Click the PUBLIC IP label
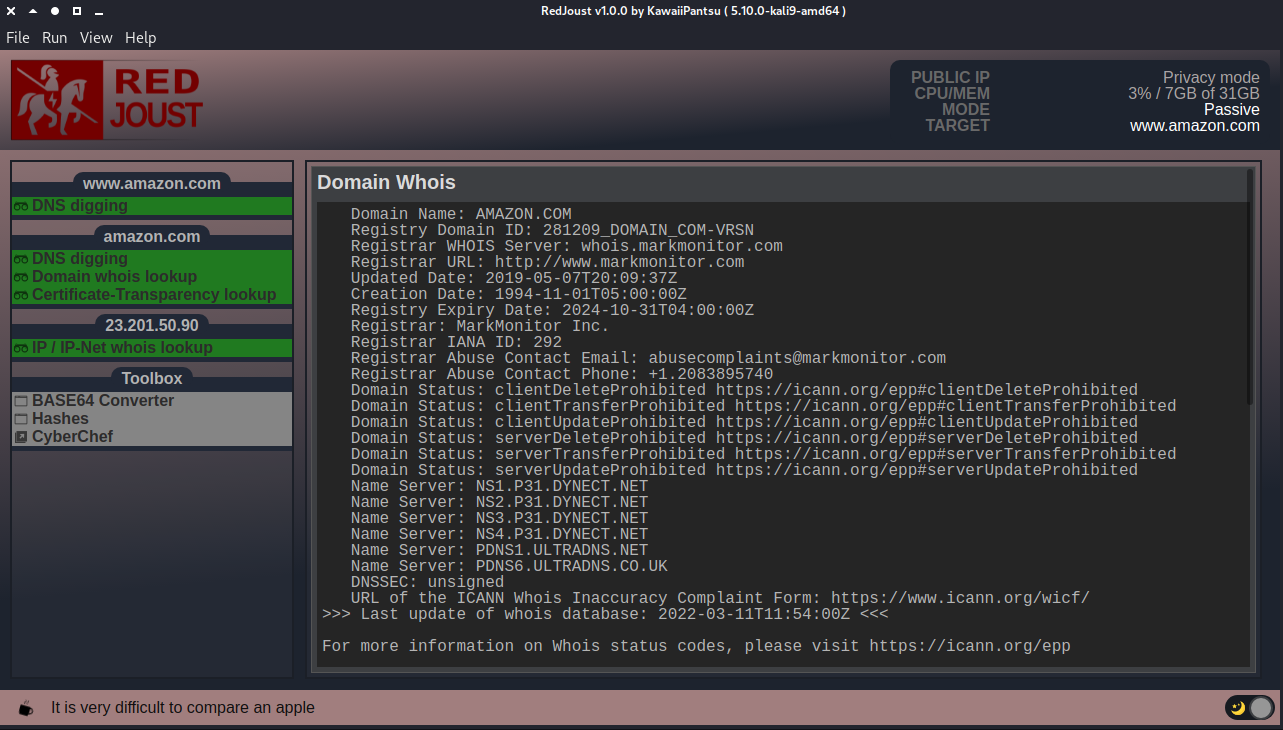 pyautogui.click(x=950, y=78)
